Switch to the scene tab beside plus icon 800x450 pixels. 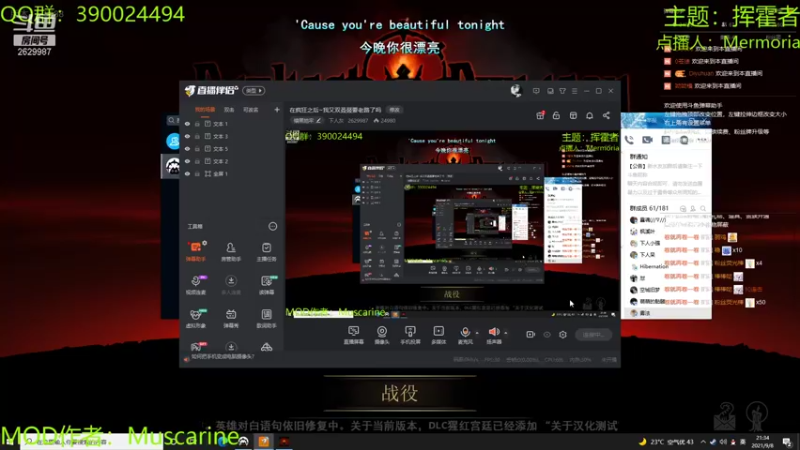251,110
